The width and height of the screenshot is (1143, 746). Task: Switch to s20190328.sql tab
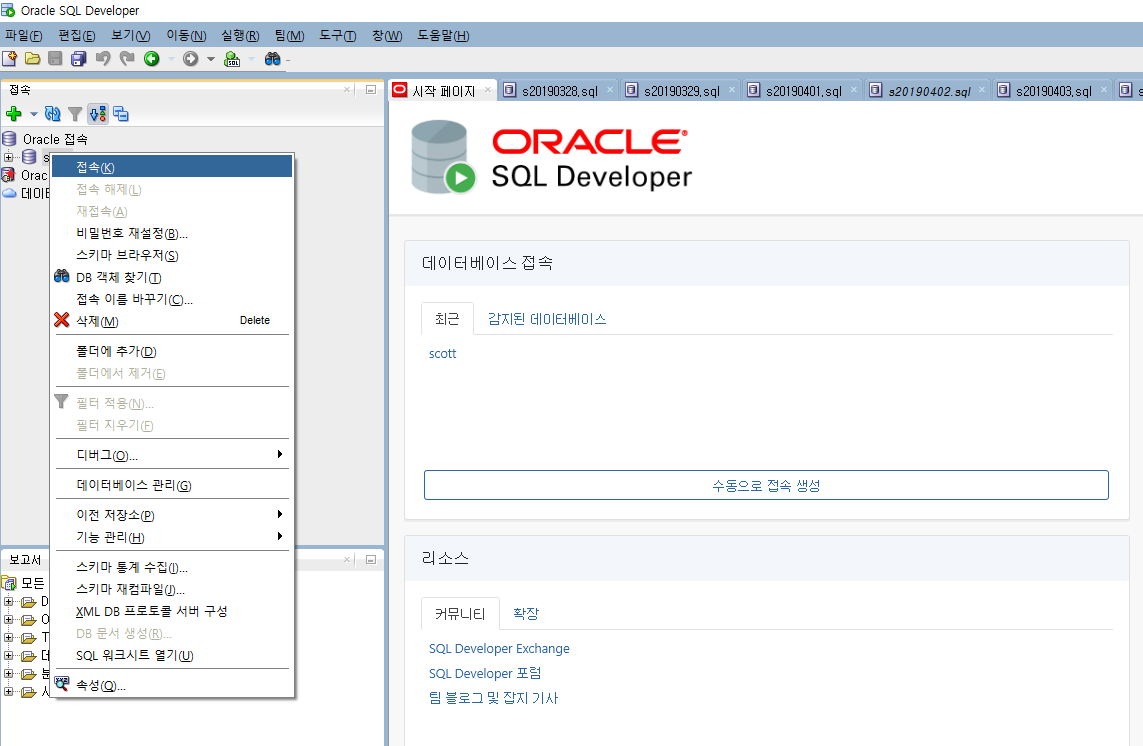559,90
